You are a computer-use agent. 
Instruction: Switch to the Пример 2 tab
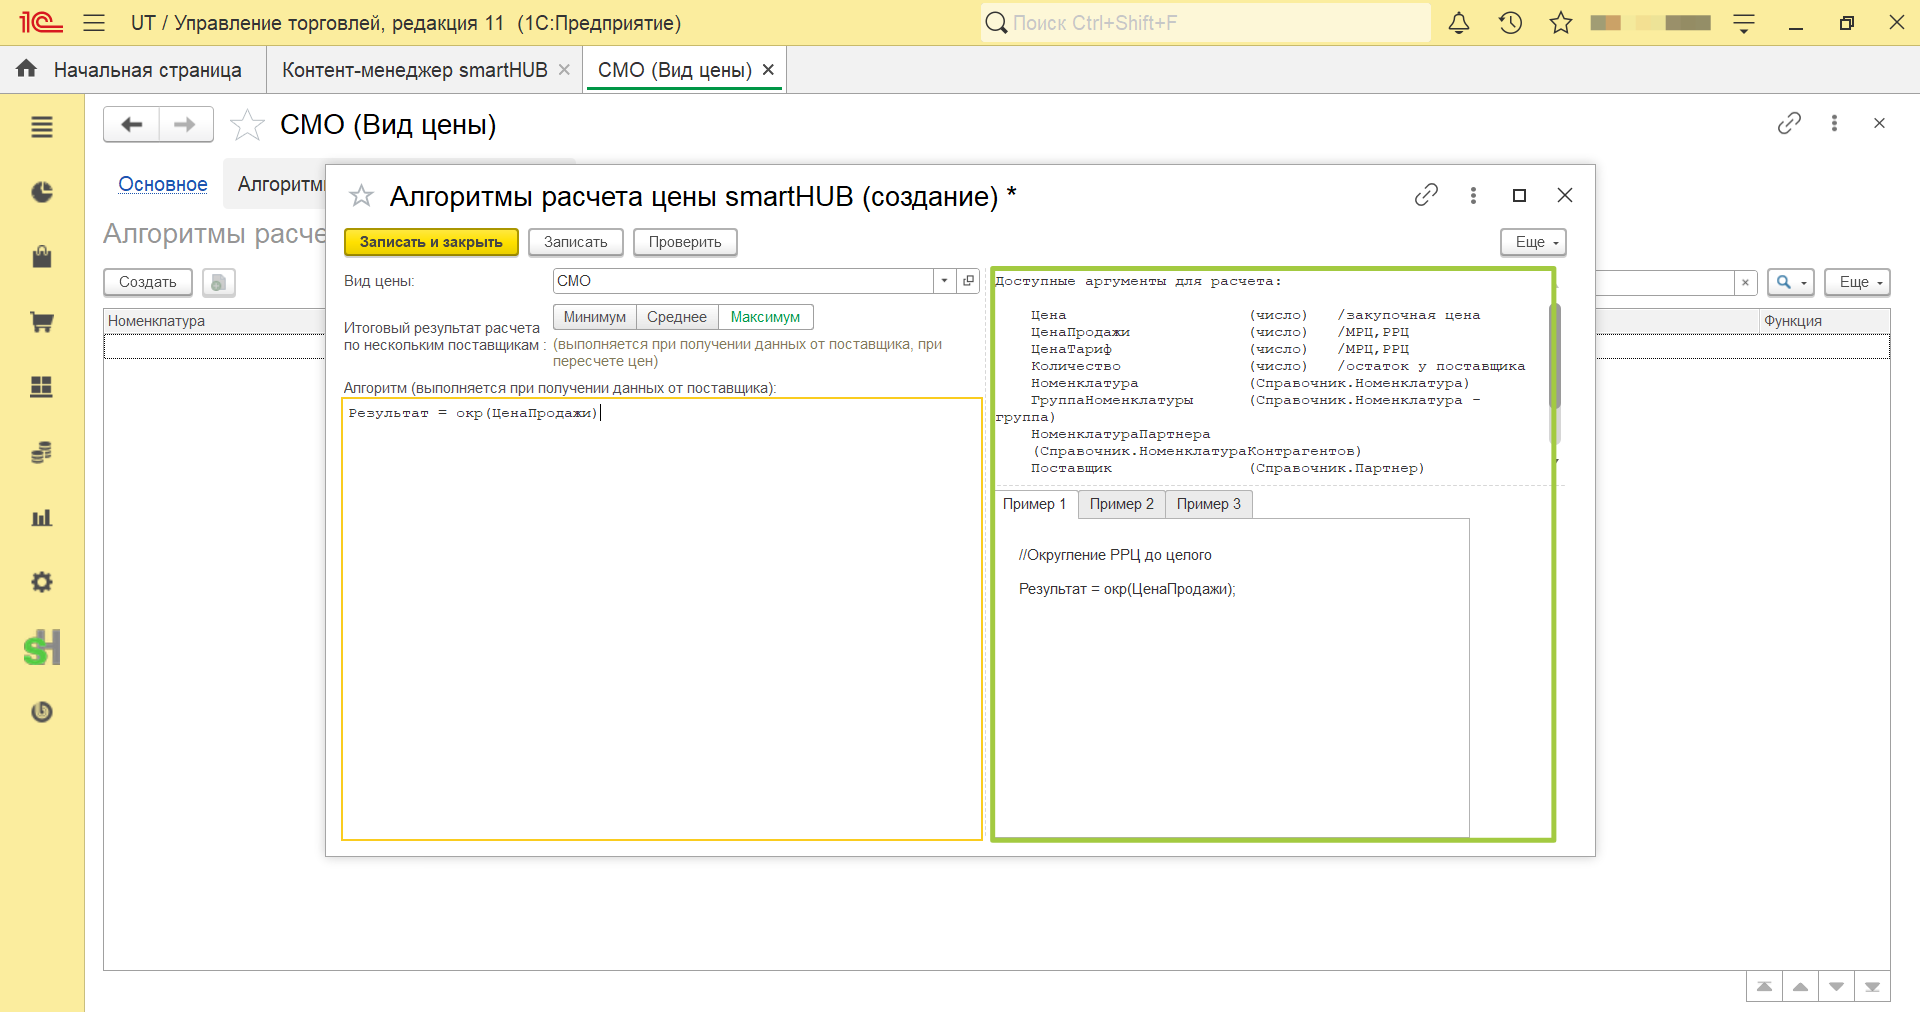click(x=1121, y=504)
